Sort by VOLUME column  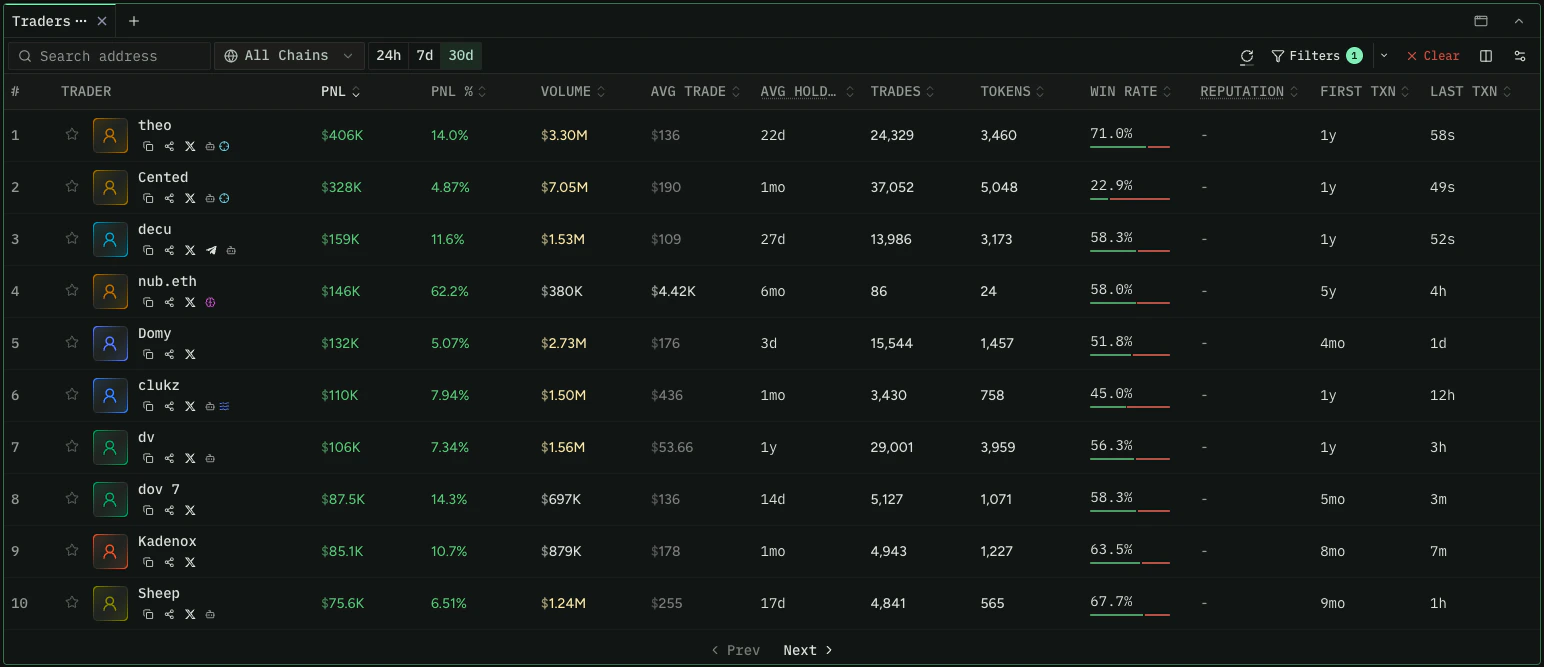(573, 91)
